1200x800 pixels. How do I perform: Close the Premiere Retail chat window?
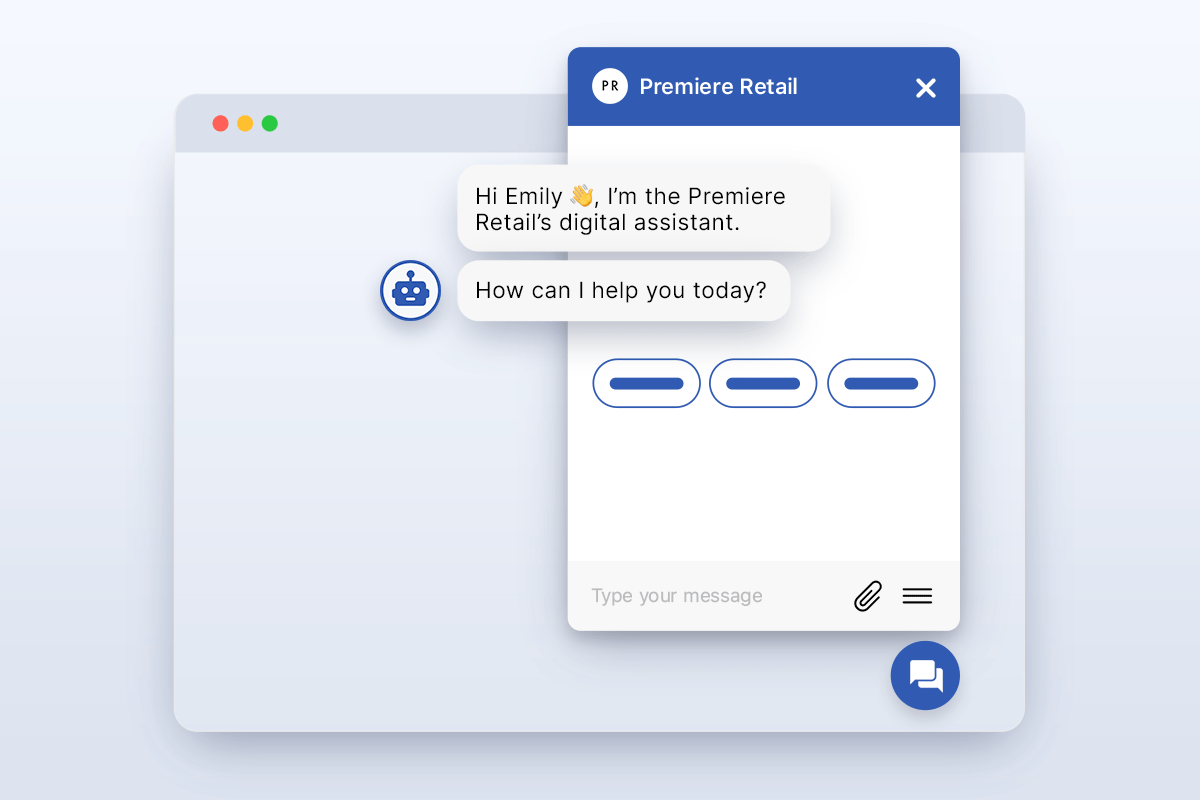[925, 88]
